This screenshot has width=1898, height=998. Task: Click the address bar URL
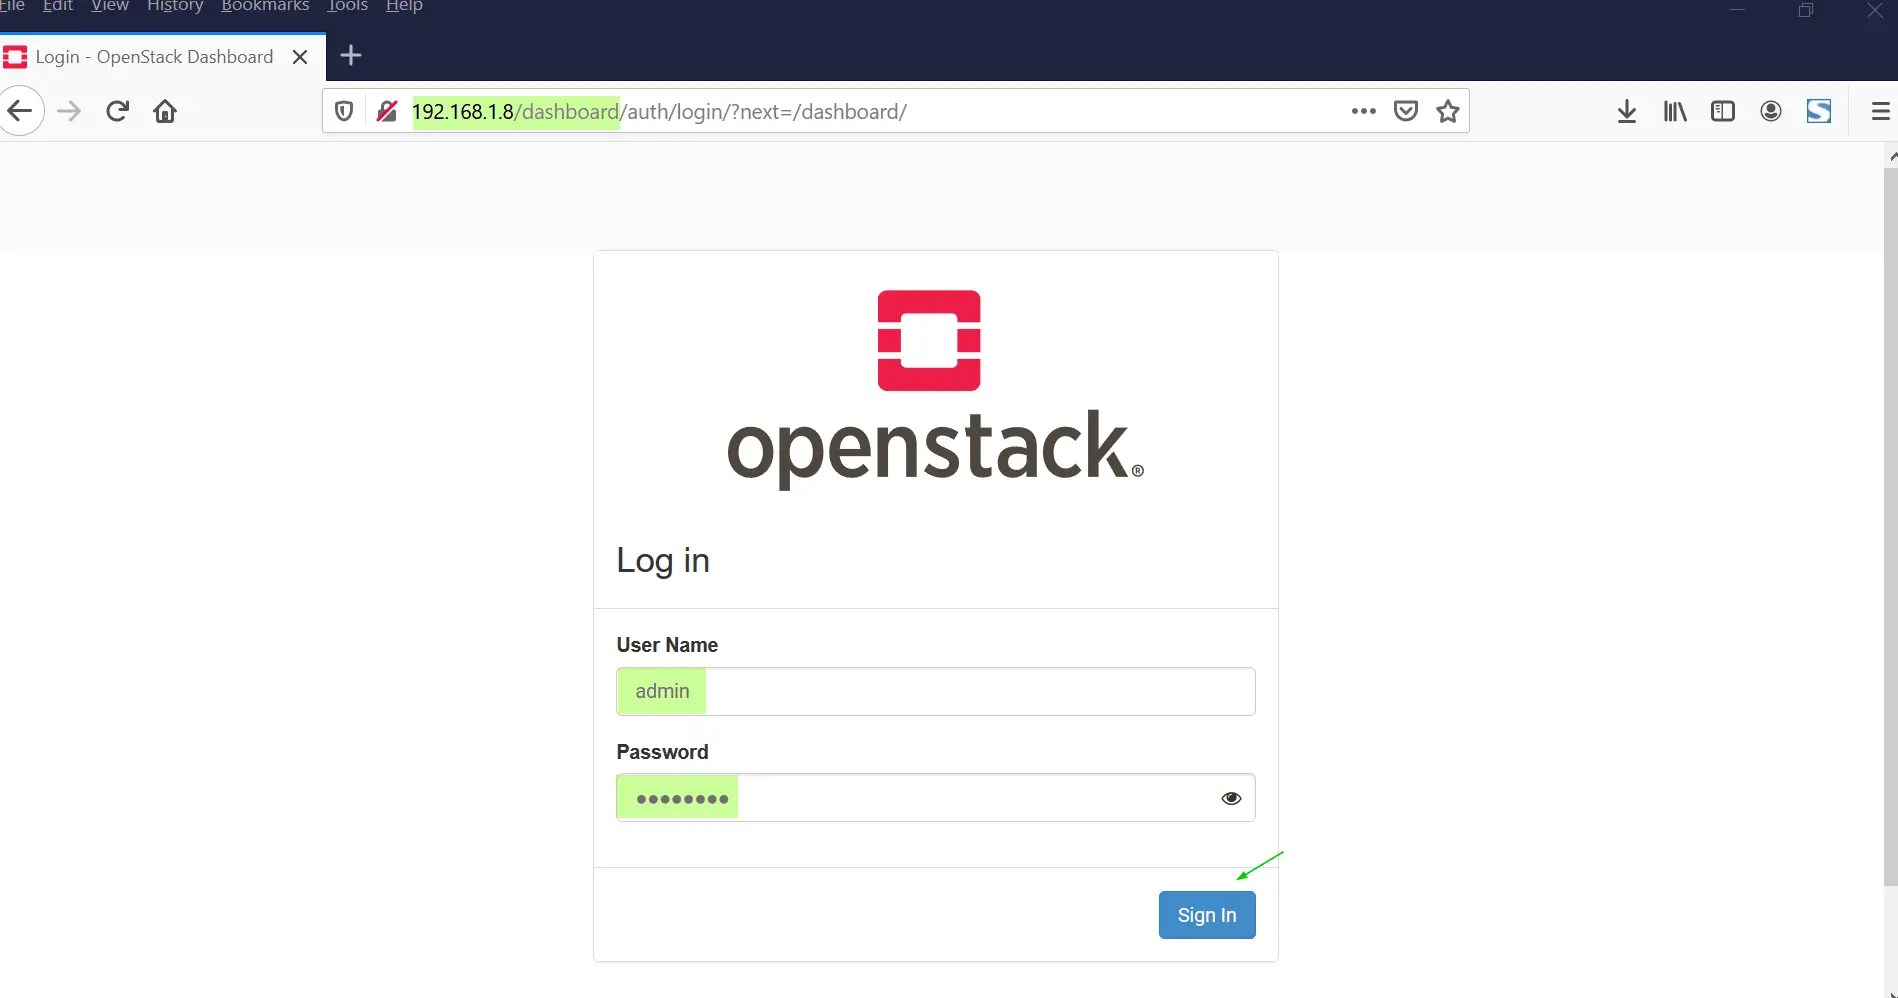pos(659,111)
